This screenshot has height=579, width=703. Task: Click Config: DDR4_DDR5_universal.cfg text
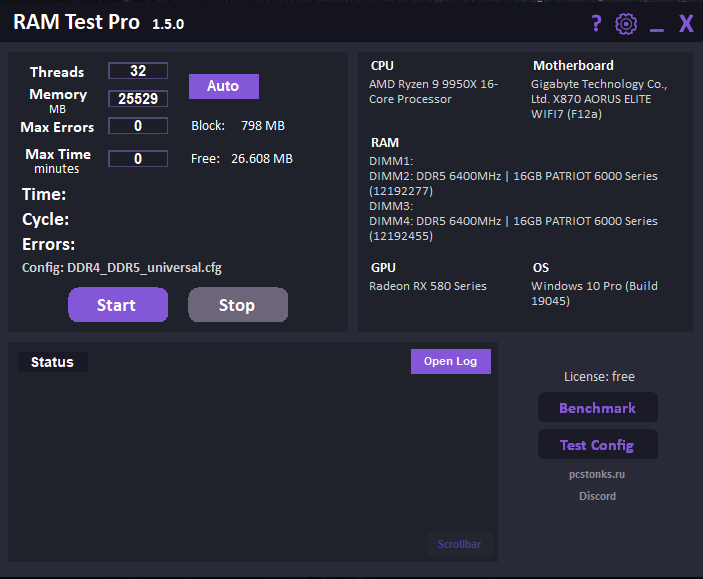pos(122,268)
